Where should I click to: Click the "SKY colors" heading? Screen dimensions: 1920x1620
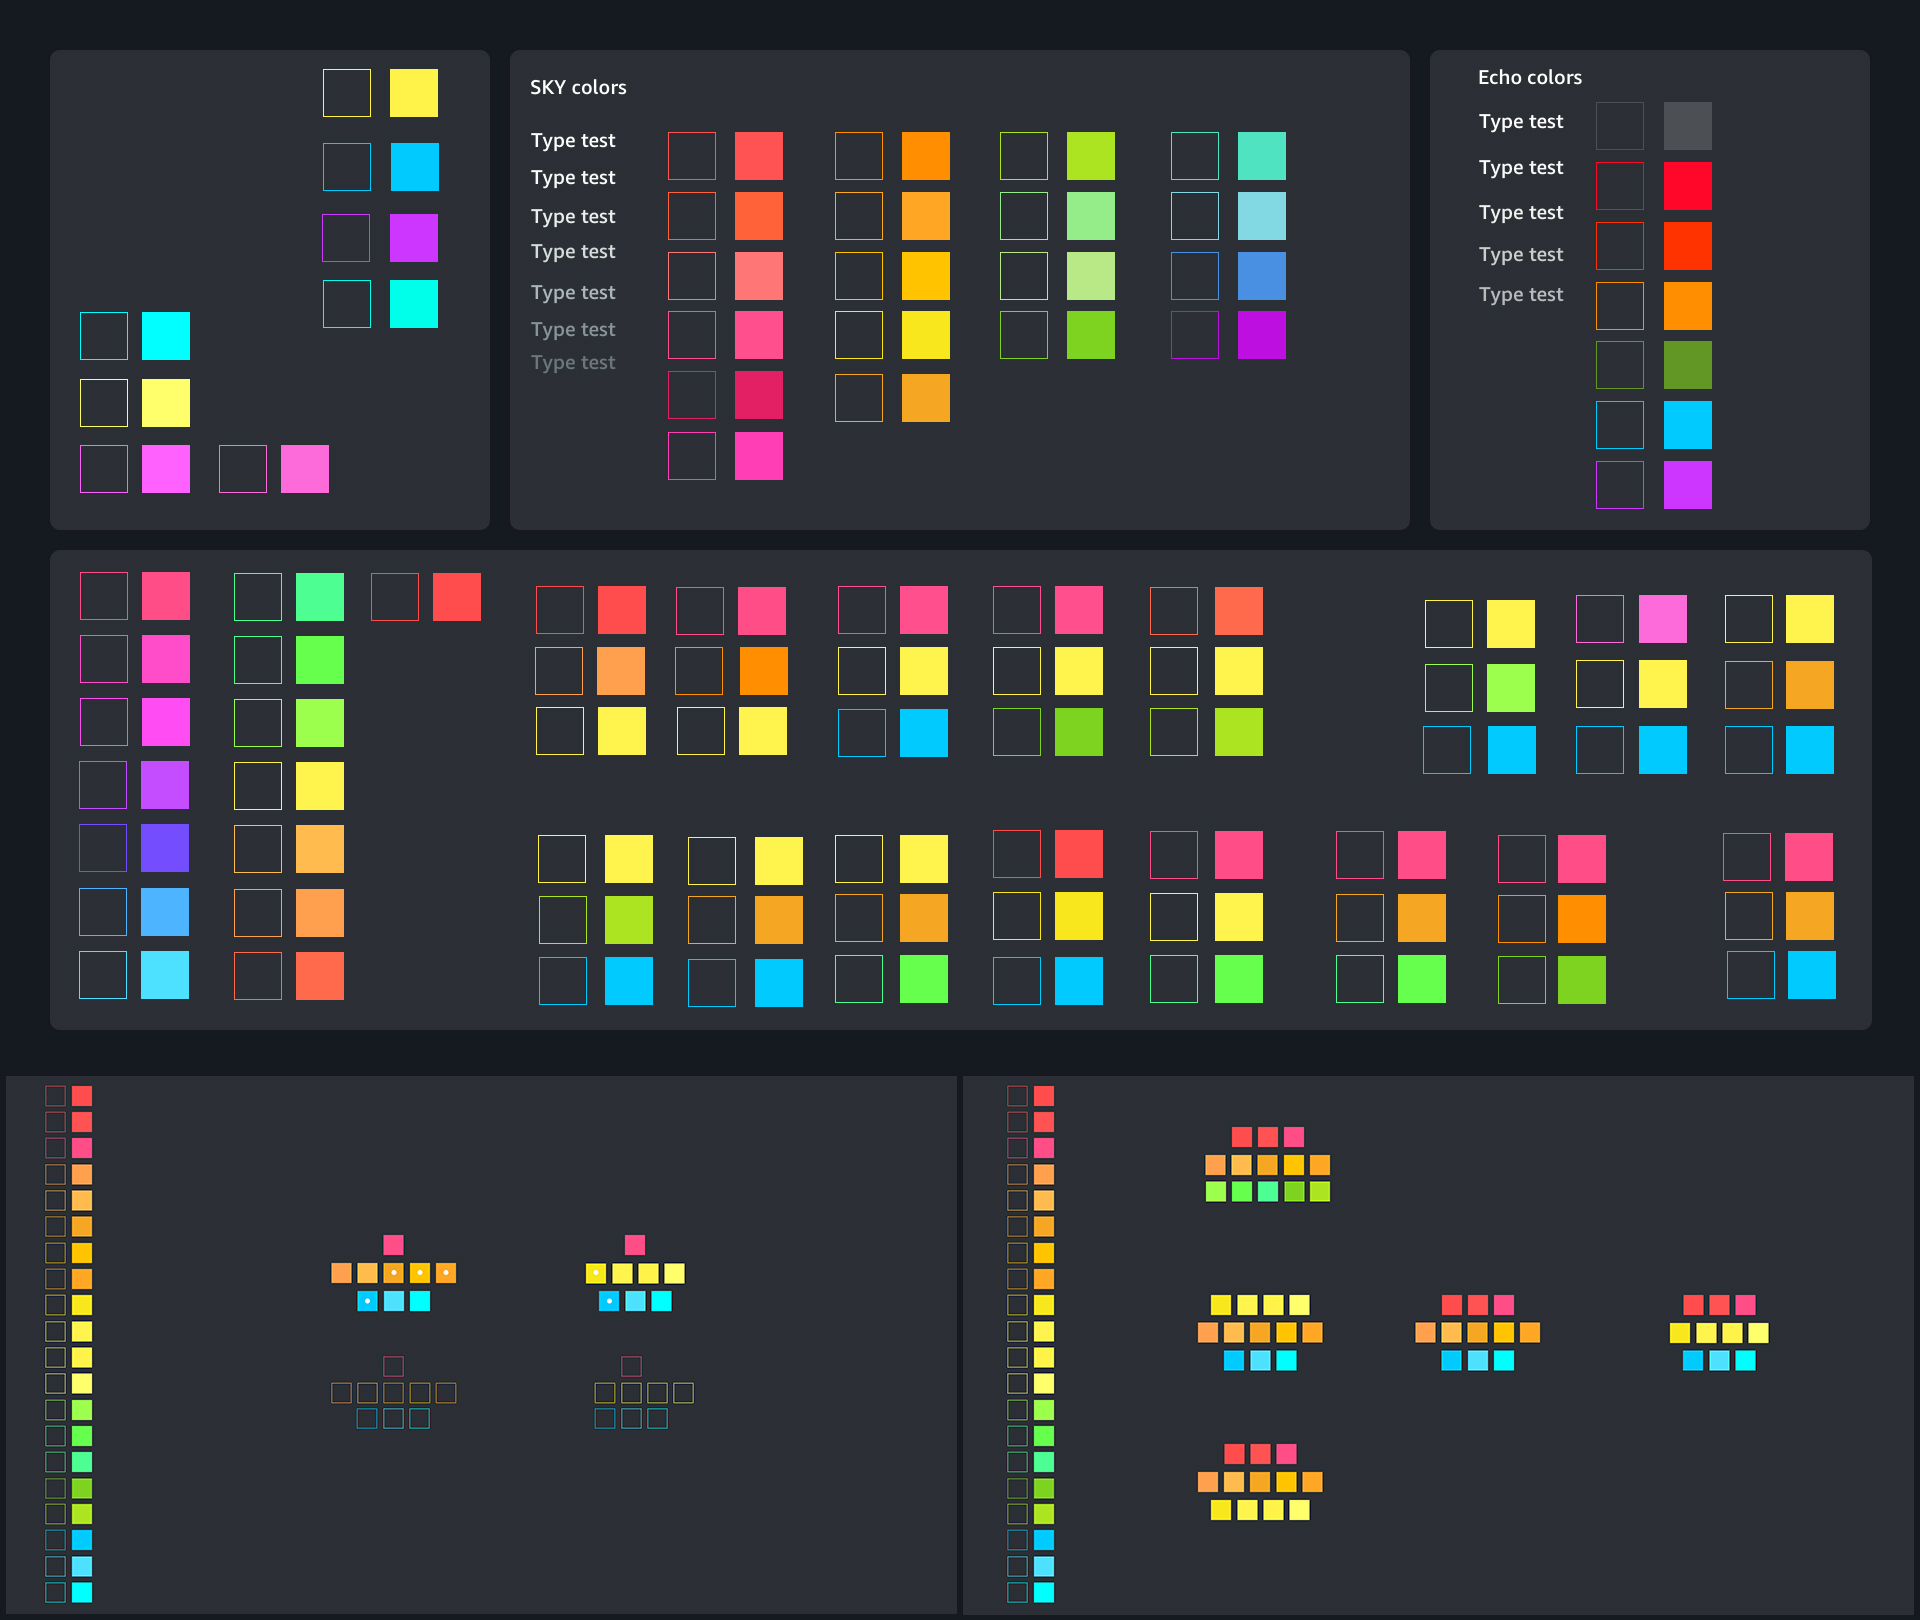point(578,87)
